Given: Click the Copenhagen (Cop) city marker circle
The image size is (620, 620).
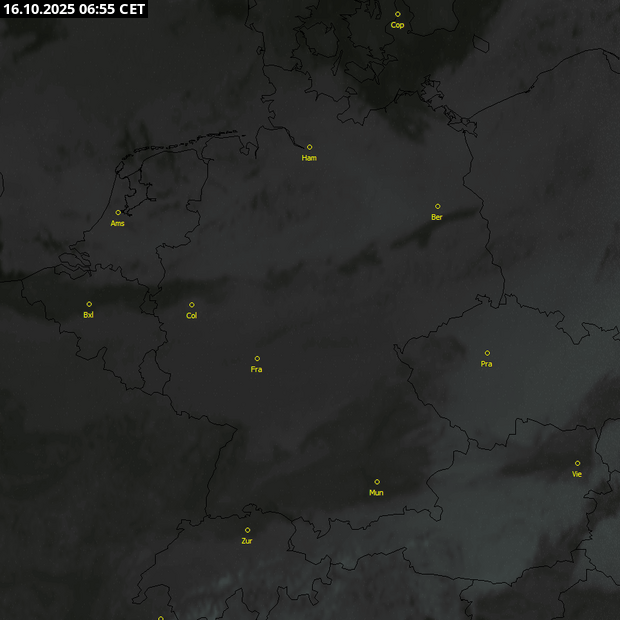Looking at the screenshot, I should [x=398, y=14].
